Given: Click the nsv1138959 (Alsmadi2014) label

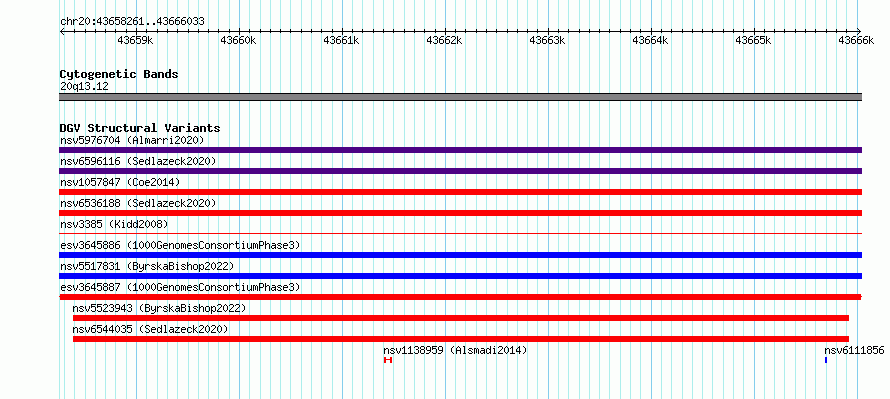Looking at the screenshot, I should pos(455,350).
